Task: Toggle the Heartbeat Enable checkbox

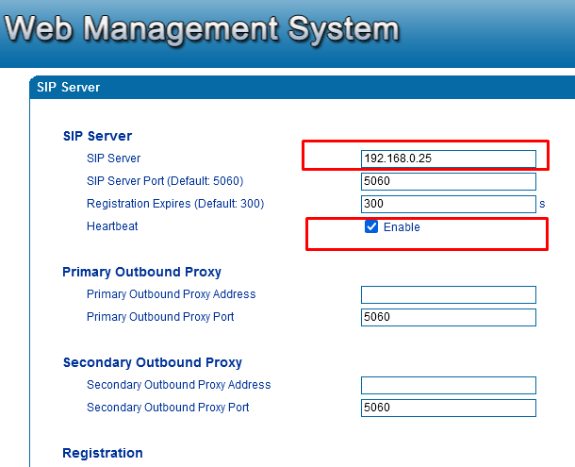Action: 371,227
